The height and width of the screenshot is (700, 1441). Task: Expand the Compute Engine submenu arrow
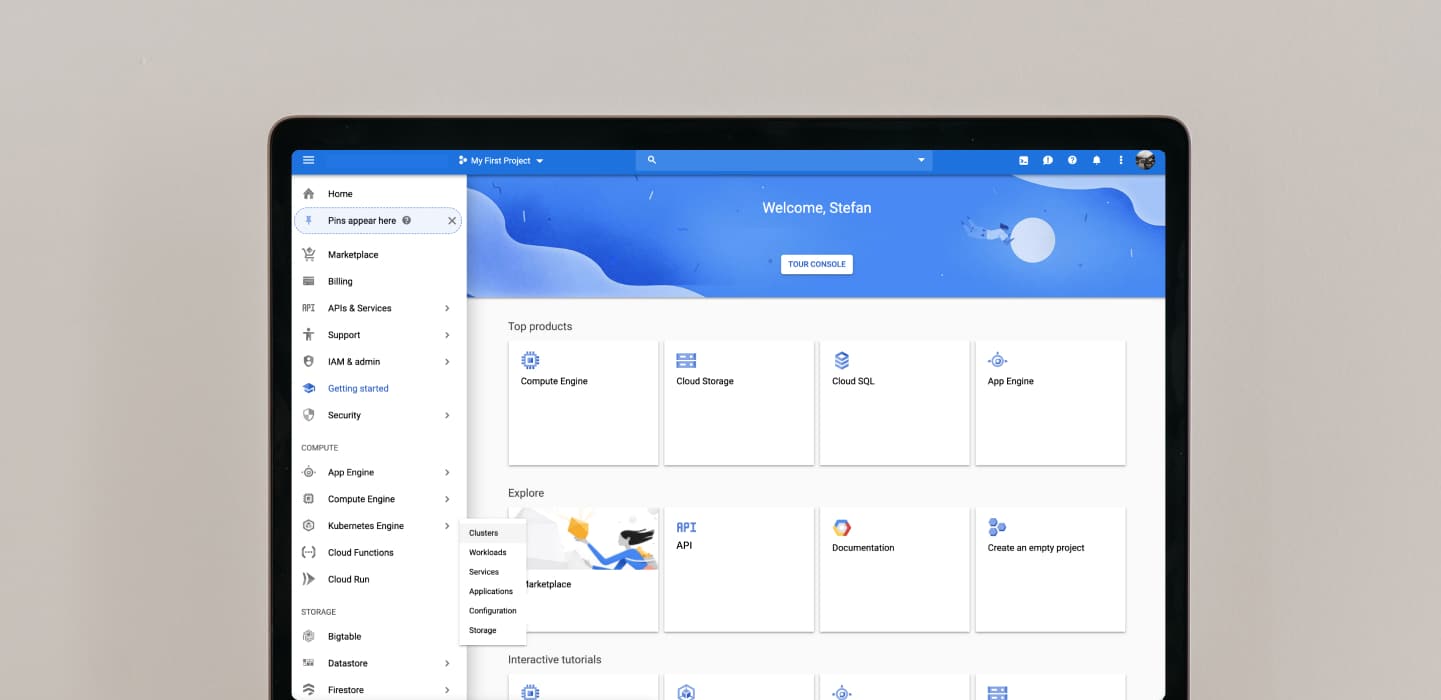click(x=447, y=499)
